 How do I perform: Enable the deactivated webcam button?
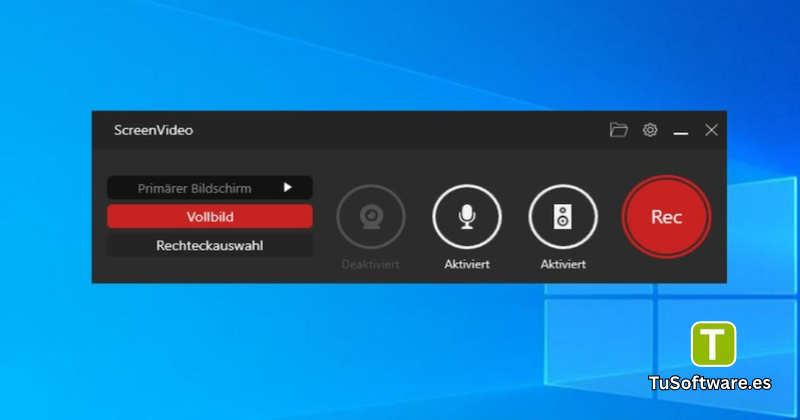click(371, 217)
